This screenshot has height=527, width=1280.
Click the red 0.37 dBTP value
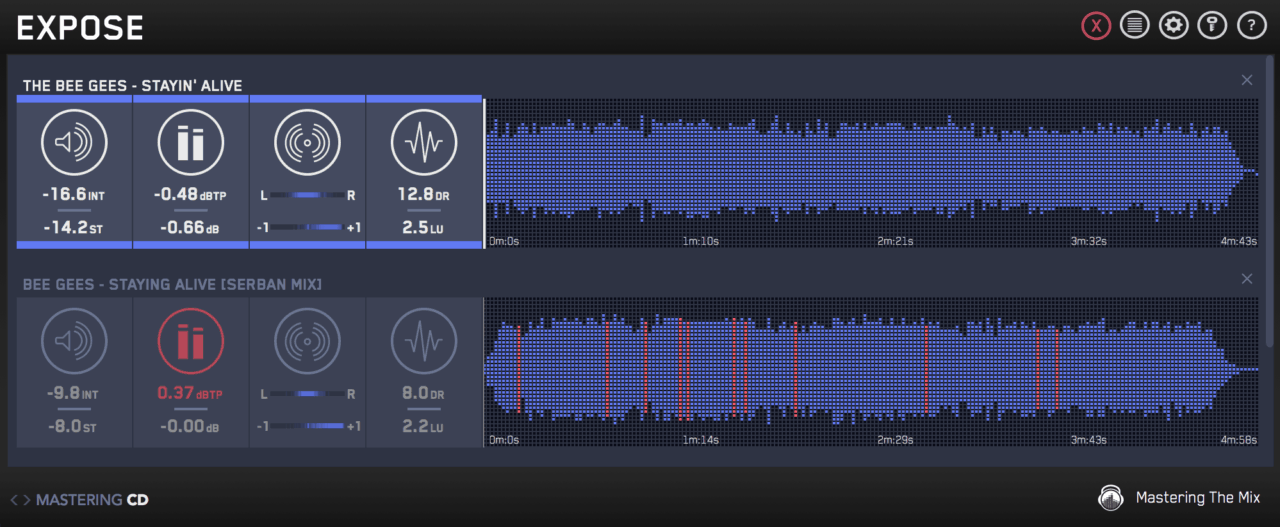[191, 394]
